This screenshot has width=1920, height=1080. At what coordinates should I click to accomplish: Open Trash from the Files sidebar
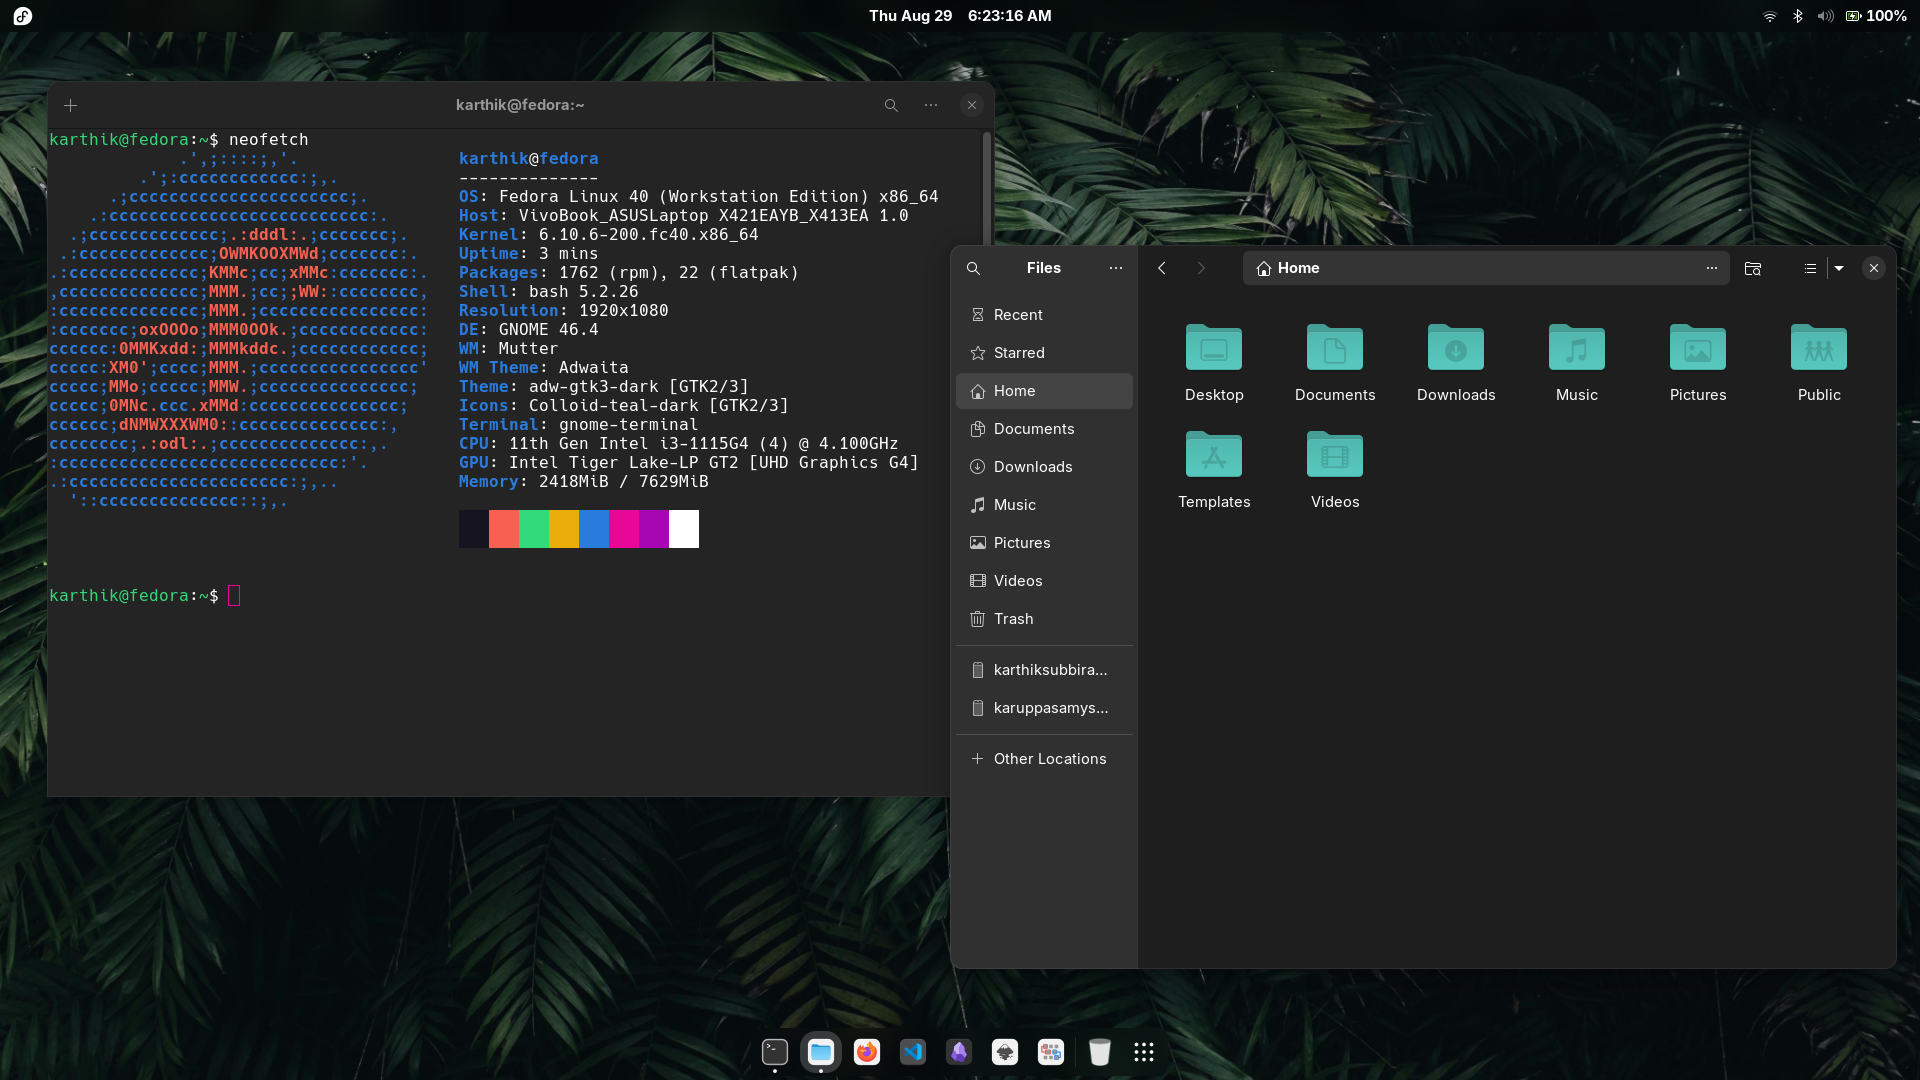click(1044, 619)
